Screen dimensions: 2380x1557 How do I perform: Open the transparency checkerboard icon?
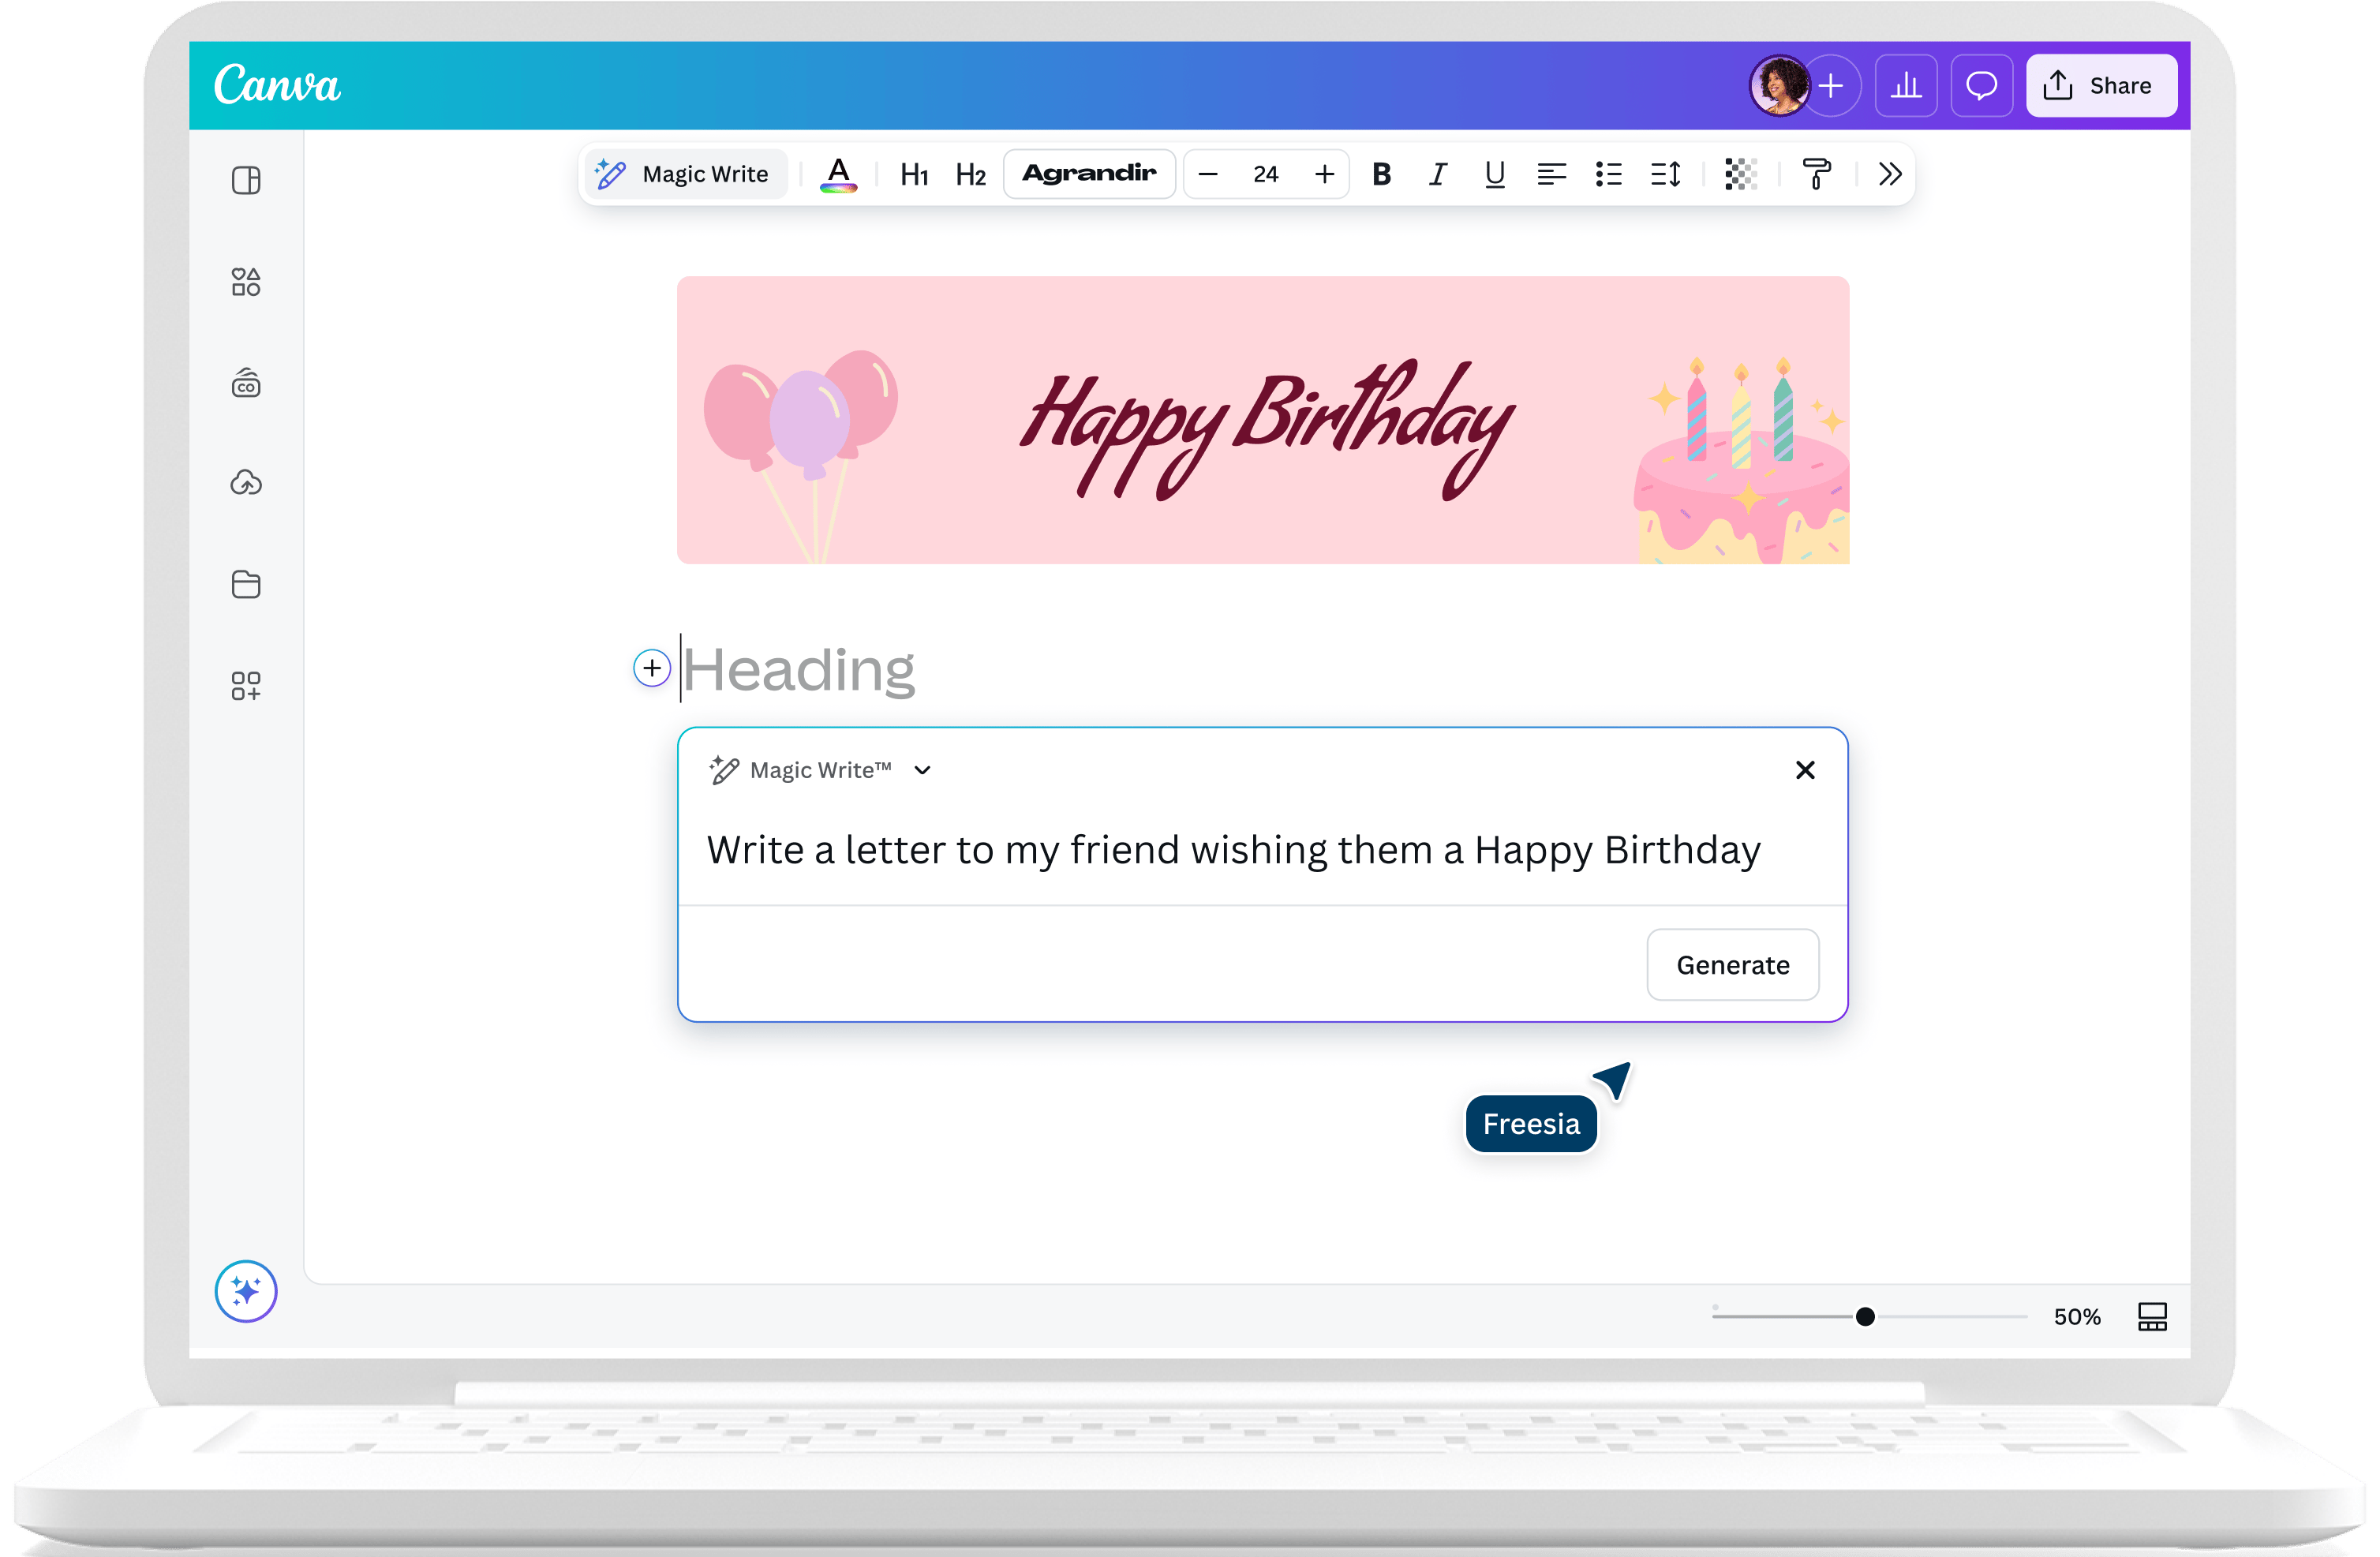click(x=1740, y=175)
